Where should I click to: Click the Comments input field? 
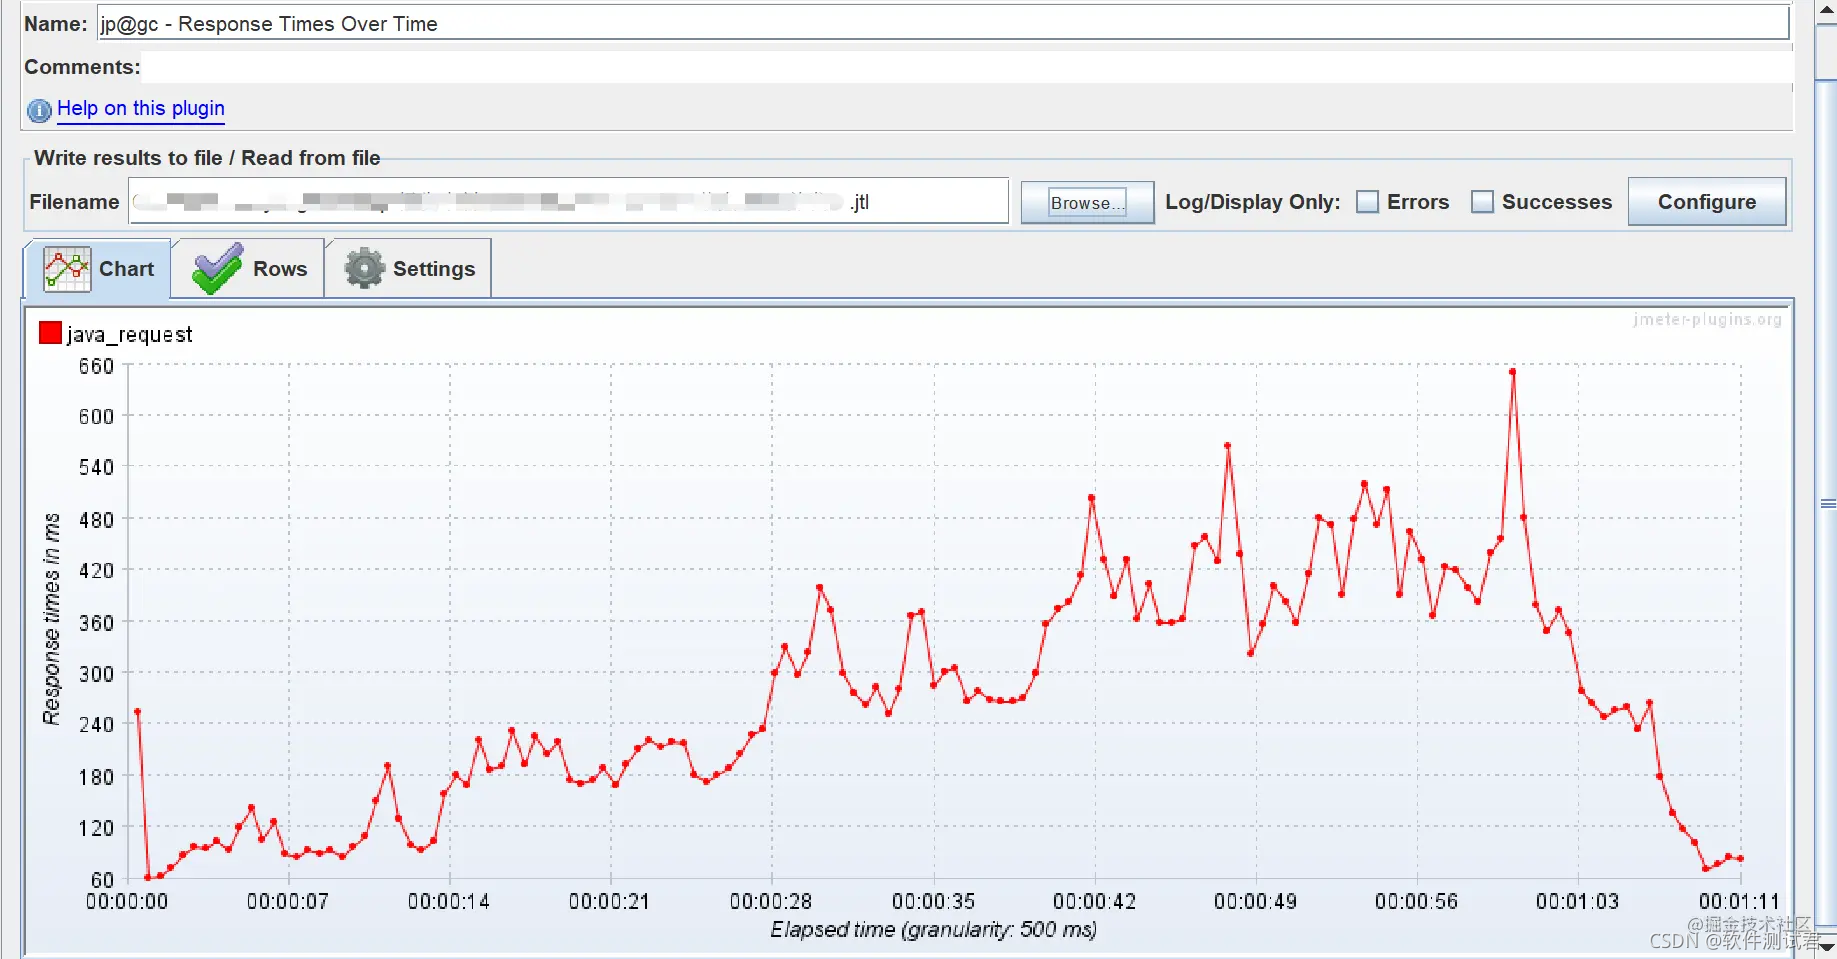coord(967,67)
